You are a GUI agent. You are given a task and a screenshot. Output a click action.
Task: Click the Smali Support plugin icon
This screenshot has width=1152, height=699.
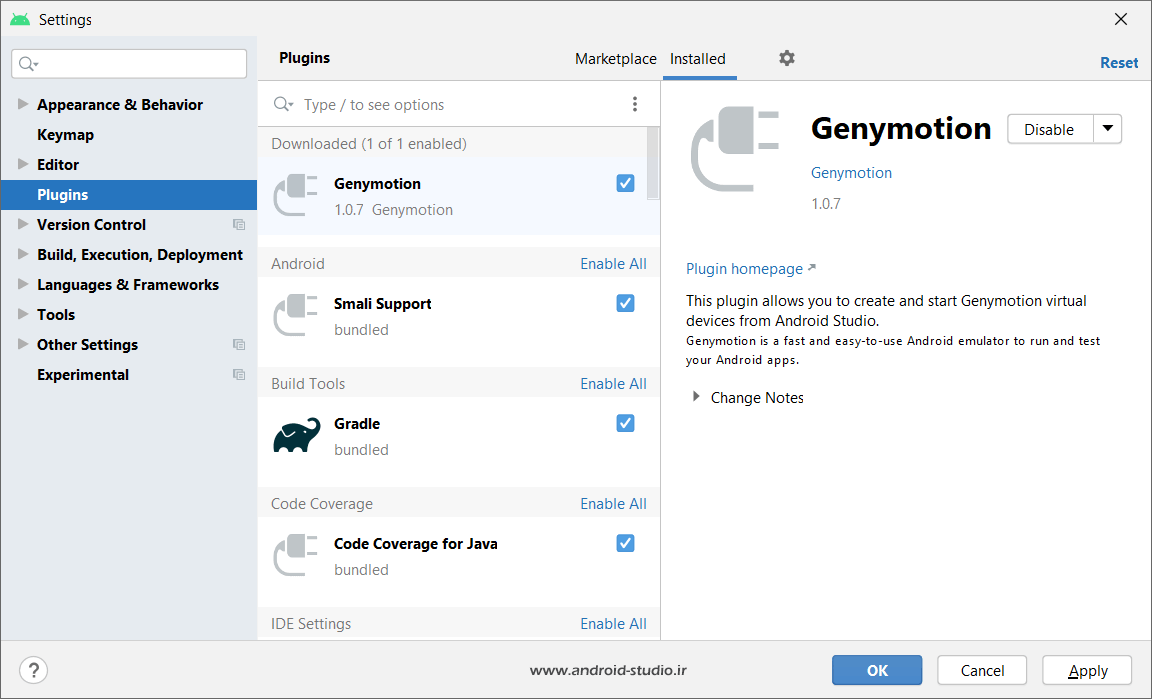pyautogui.click(x=296, y=316)
